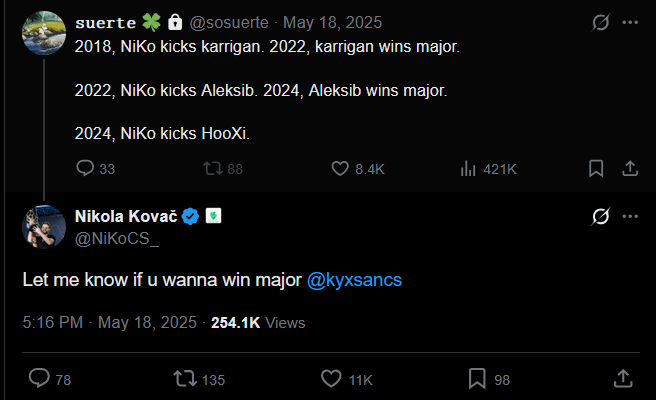Open the @NiKoCS_ profile handle
This screenshot has height=400, width=656.
(117, 238)
